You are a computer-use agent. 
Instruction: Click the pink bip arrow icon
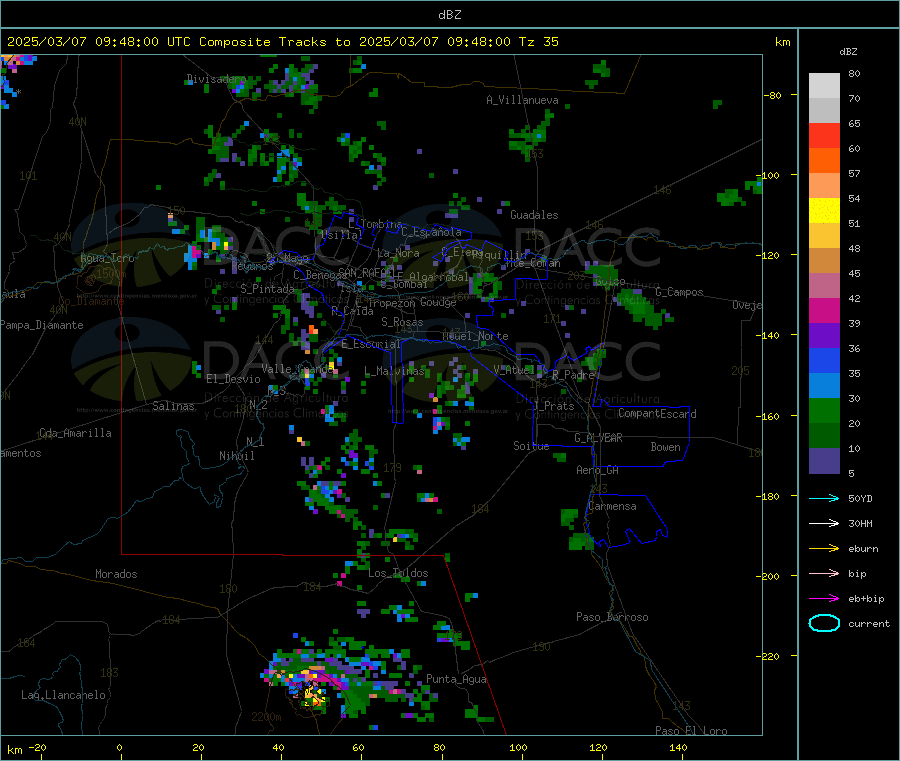coord(824,573)
